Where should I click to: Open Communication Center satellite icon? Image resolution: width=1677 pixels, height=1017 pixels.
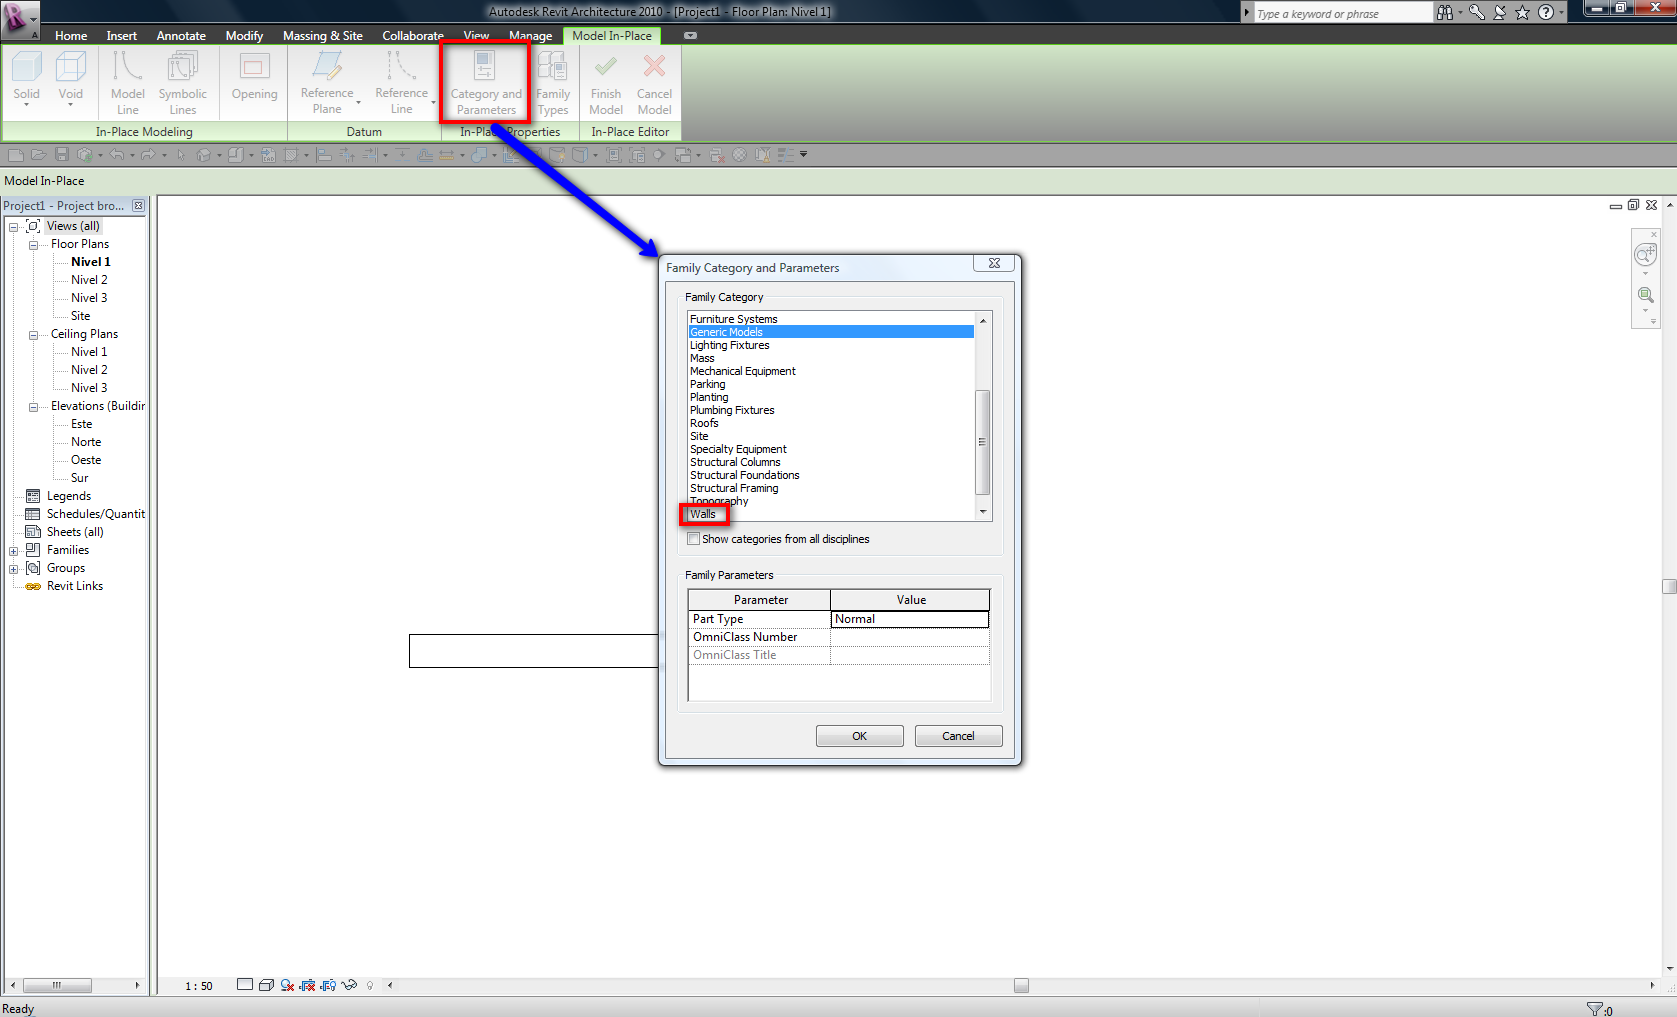coord(1500,12)
